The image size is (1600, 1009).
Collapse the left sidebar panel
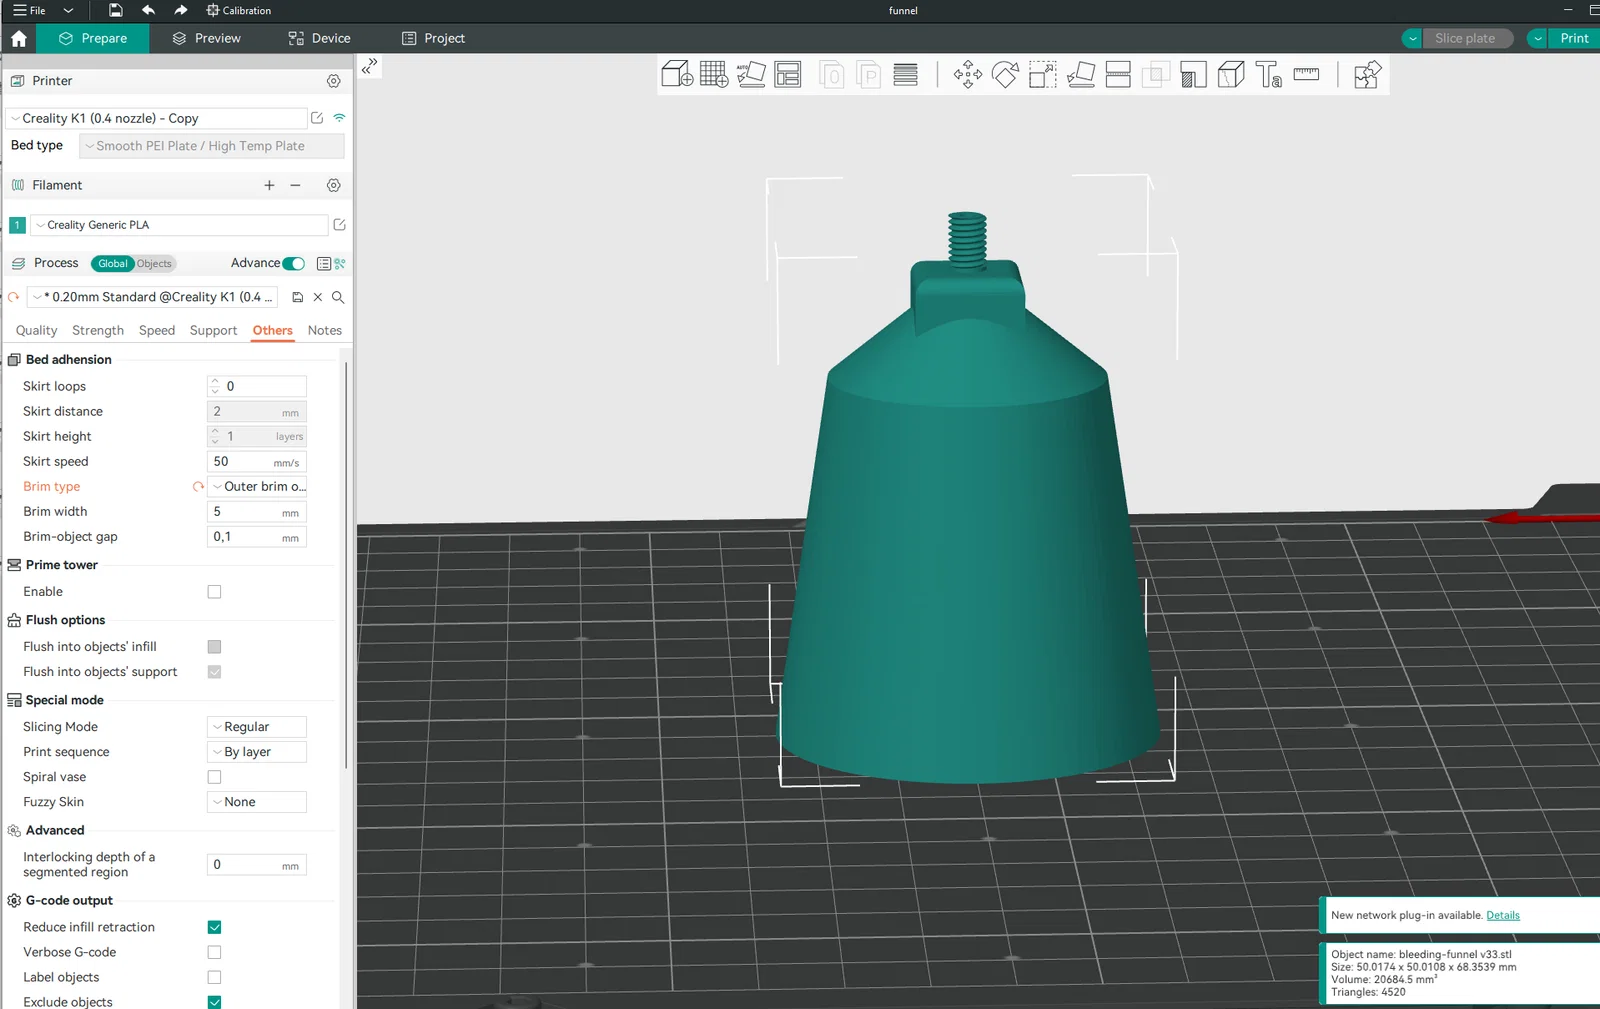370,67
